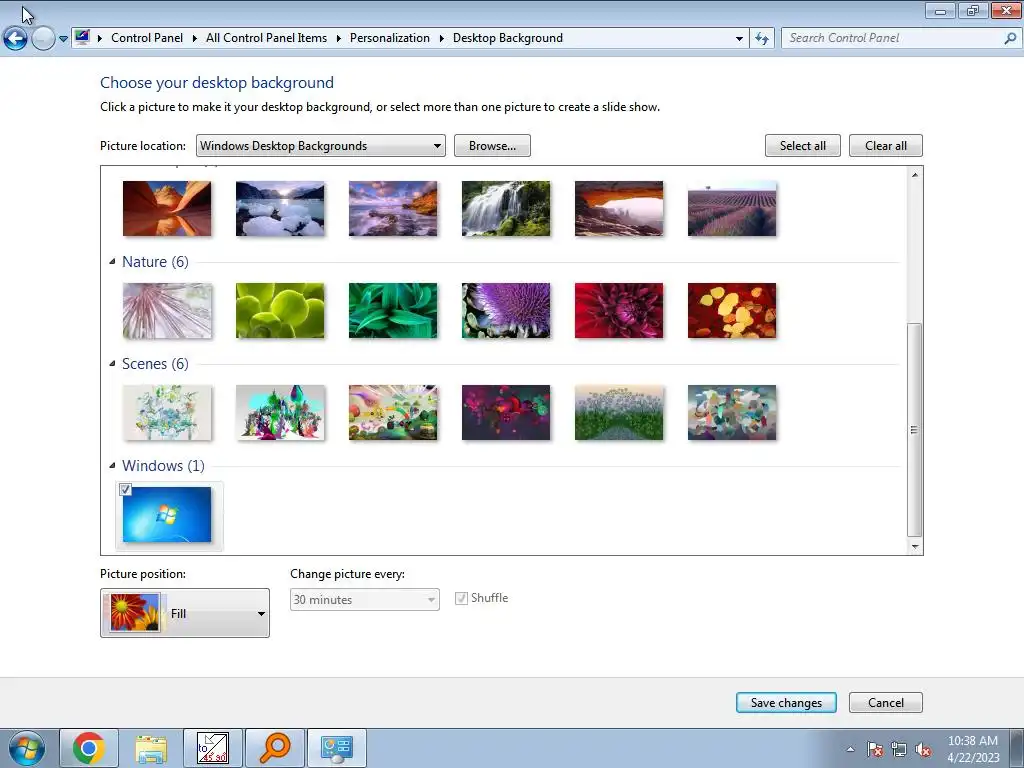Click Show desktop strip at taskbar end
Viewport: 1024px width, 768px height.
click(x=1016, y=748)
